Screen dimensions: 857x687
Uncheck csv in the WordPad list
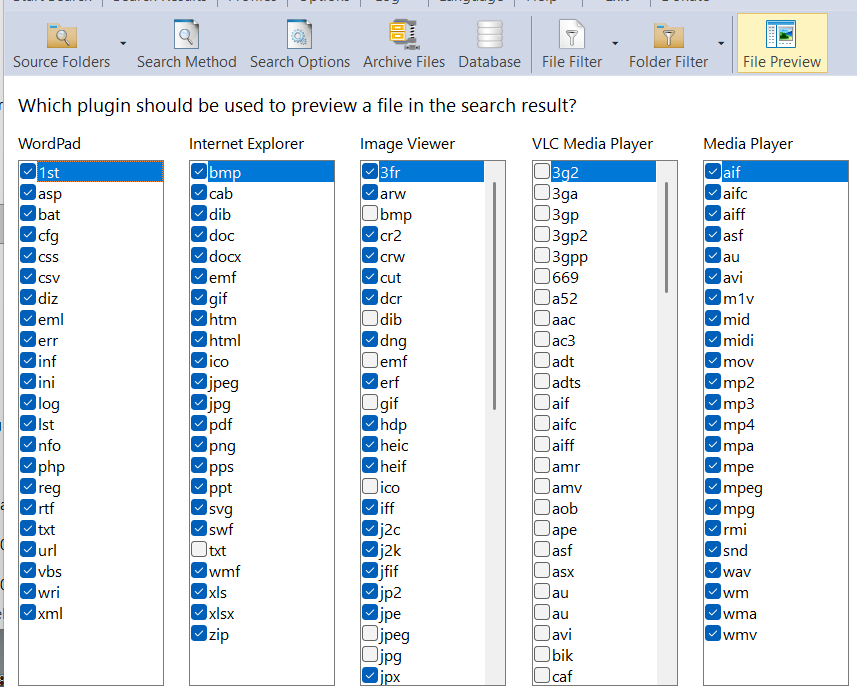(28, 277)
